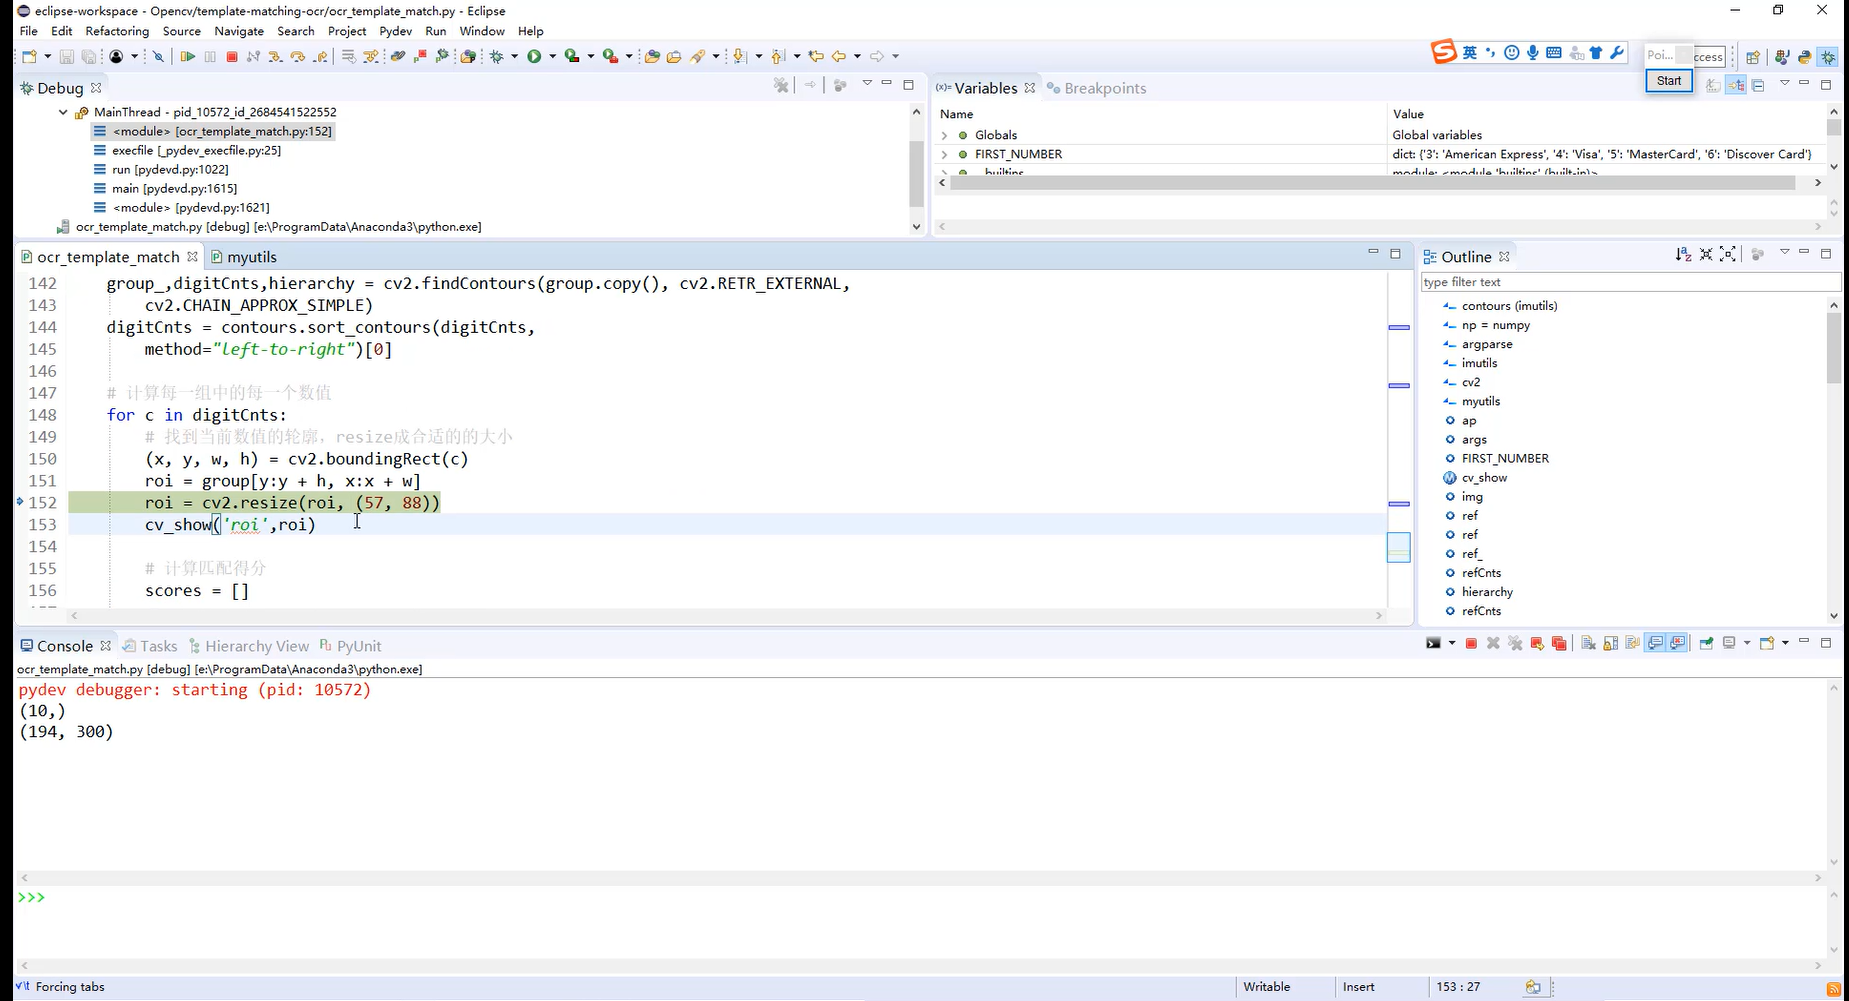Click the Variables horizontal scrollbar thumb
The image size is (1849, 1001).
coord(1372,183)
